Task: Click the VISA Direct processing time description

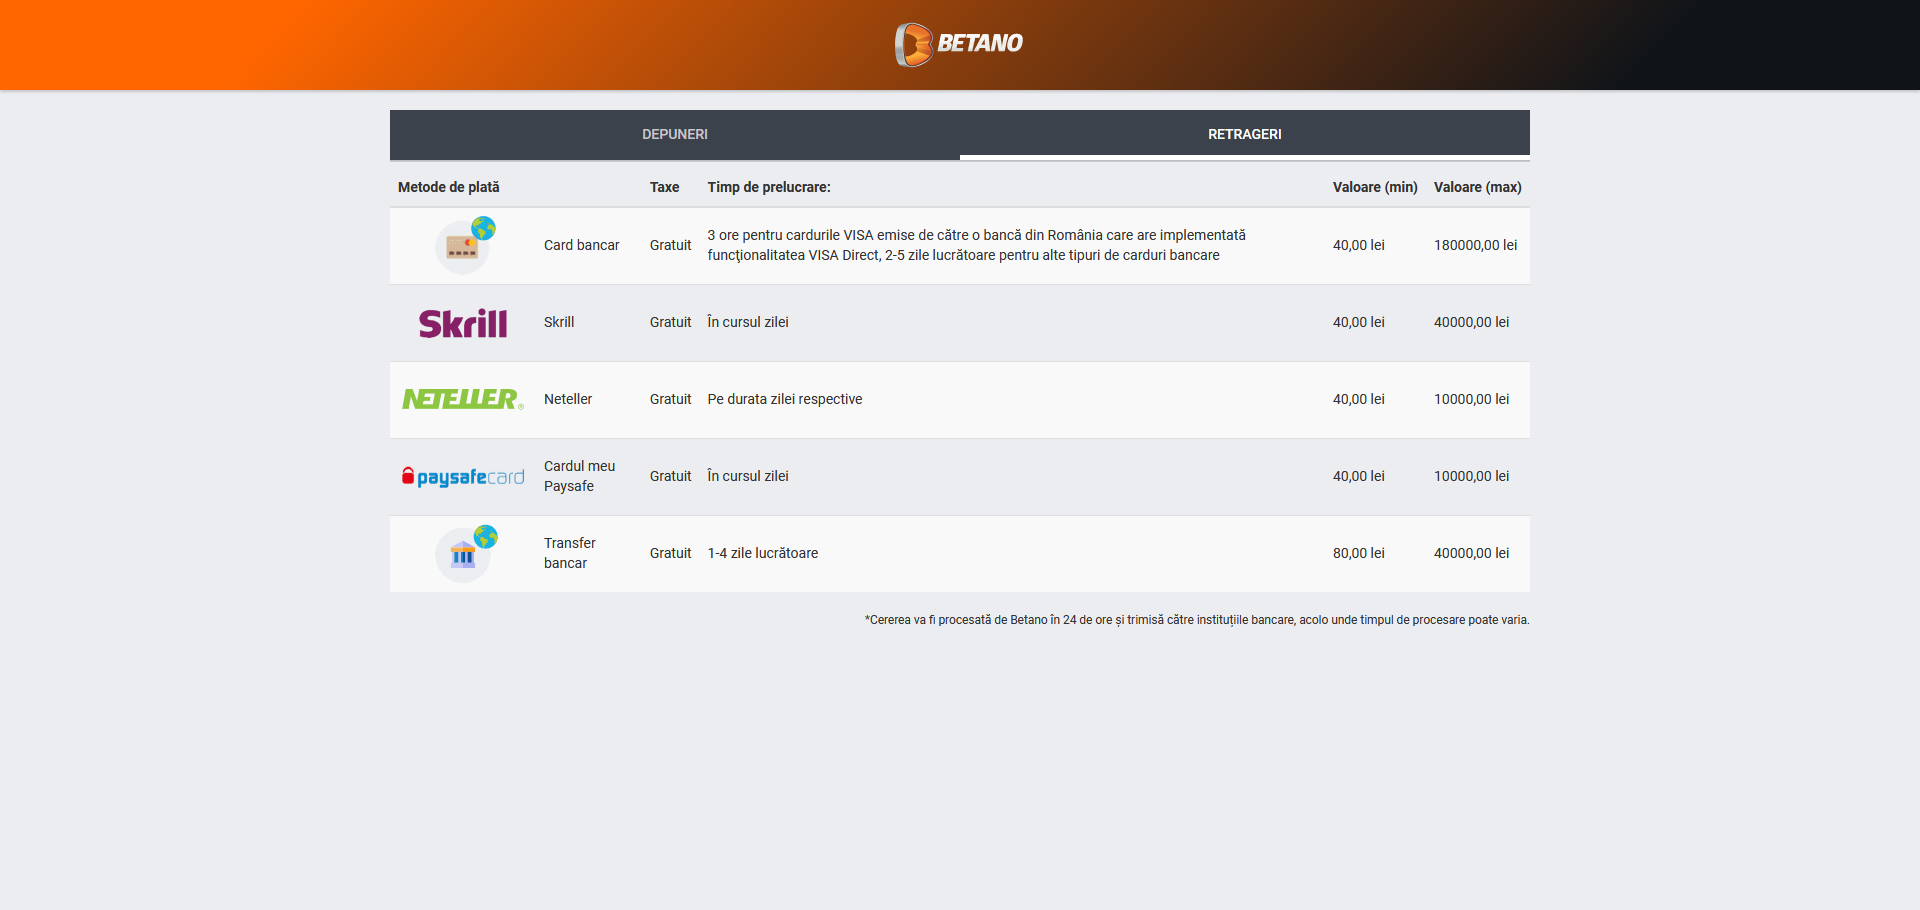Action: click(x=977, y=245)
